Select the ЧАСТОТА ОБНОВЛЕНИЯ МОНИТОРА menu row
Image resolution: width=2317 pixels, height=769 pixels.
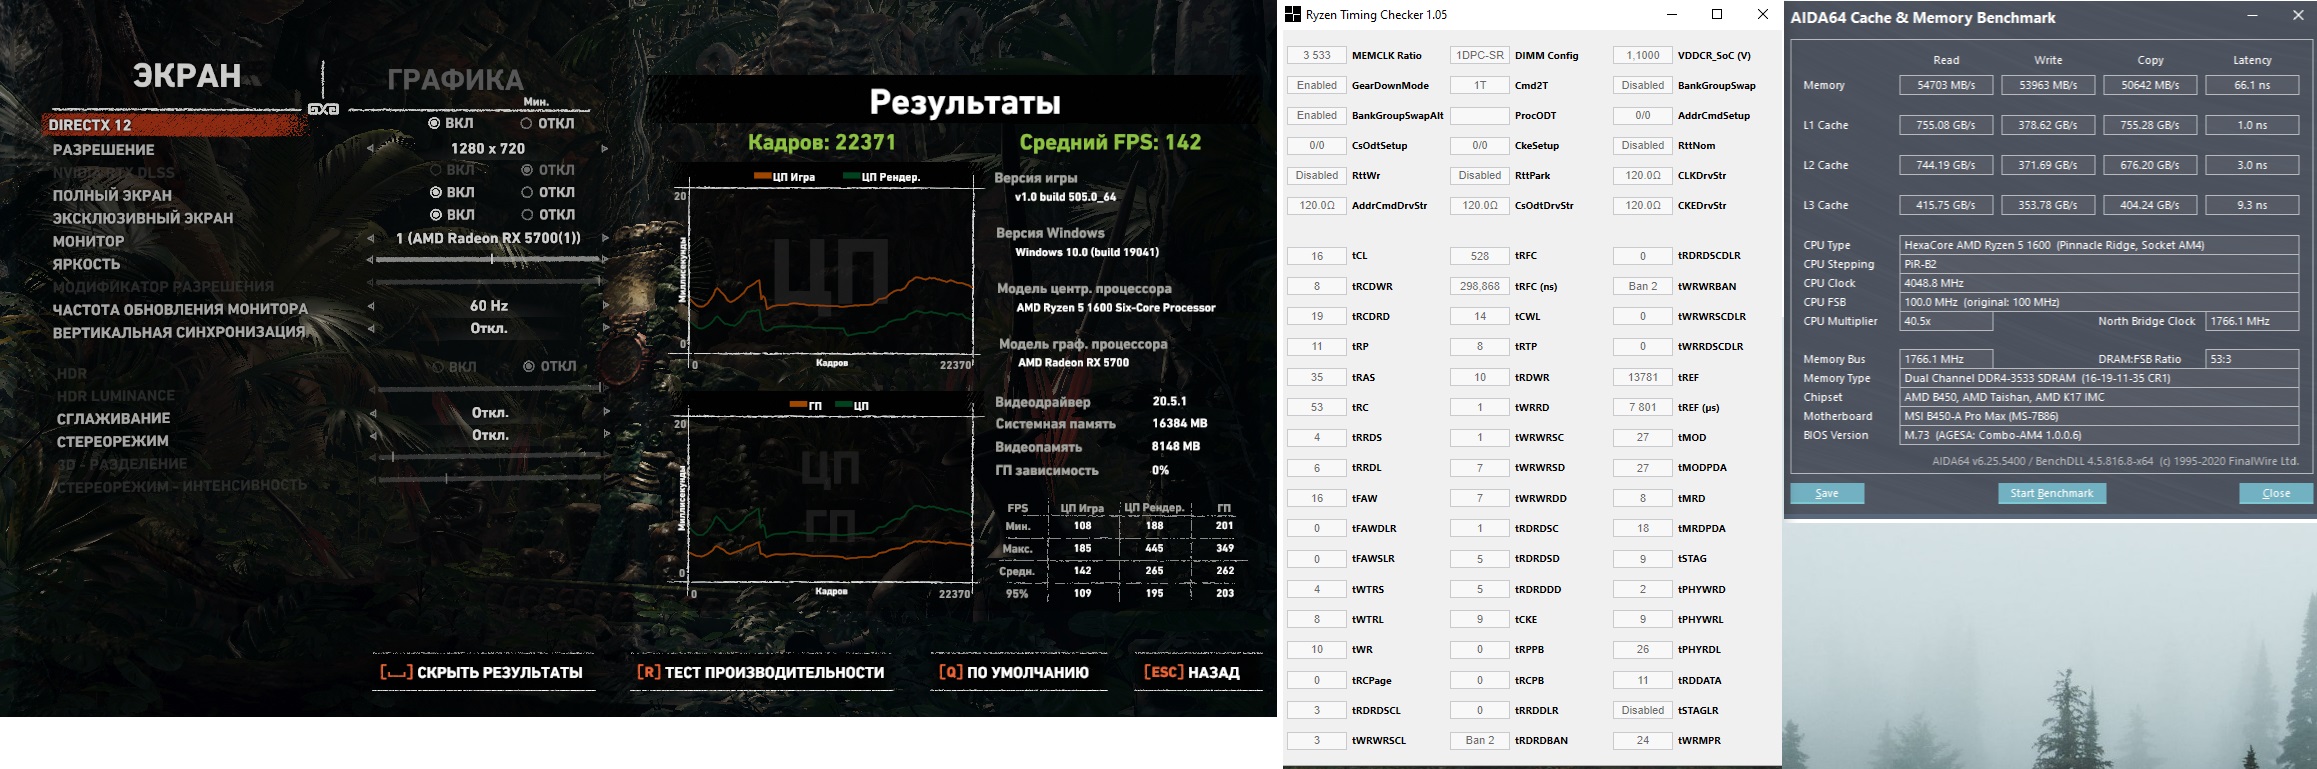tap(180, 309)
